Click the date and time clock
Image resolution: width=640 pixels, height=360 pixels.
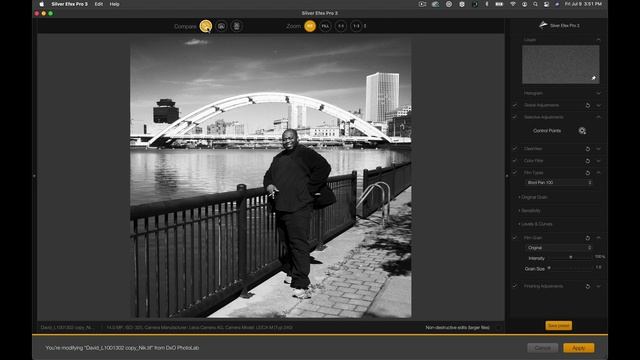tap(583, 4)
